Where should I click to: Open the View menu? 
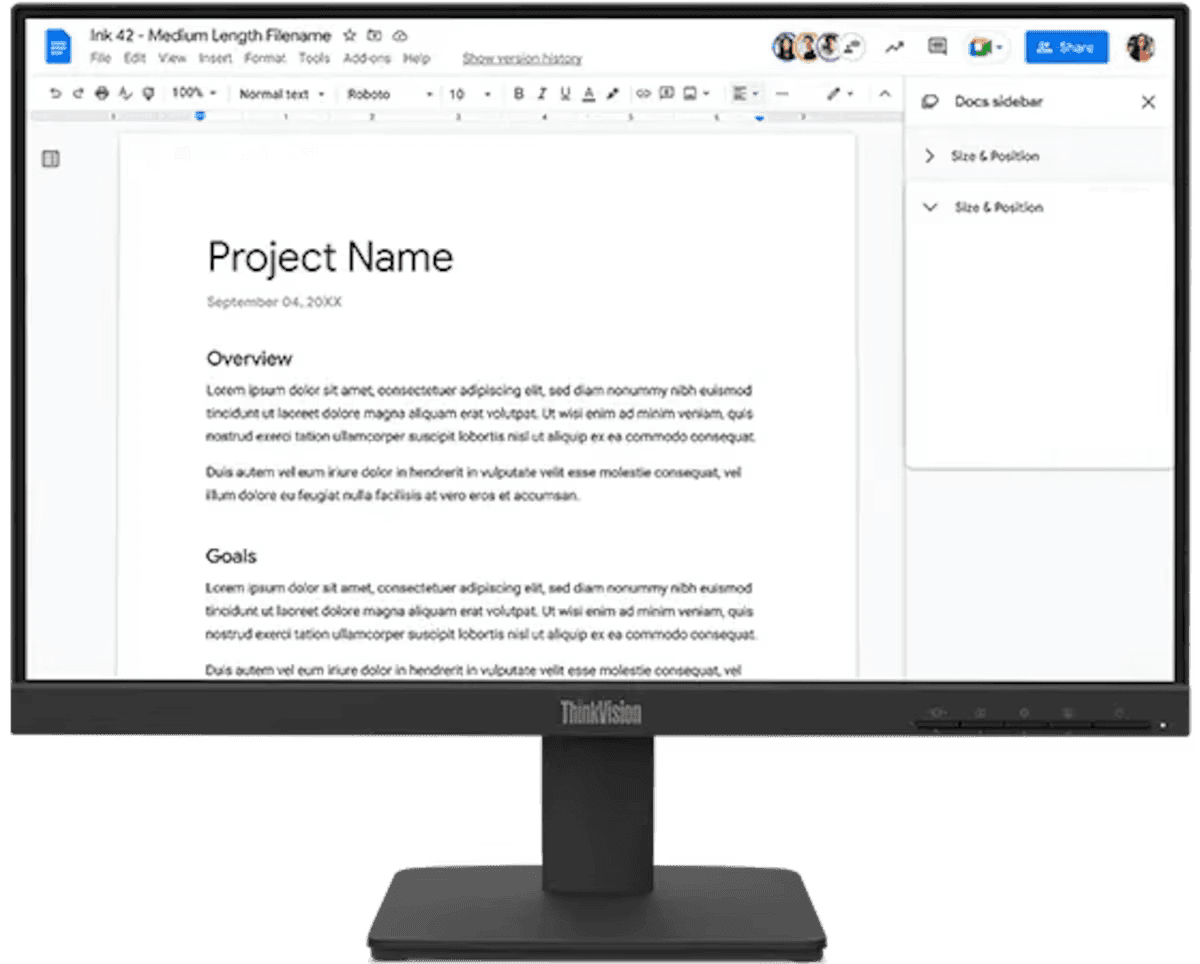(x=172, y=58)
